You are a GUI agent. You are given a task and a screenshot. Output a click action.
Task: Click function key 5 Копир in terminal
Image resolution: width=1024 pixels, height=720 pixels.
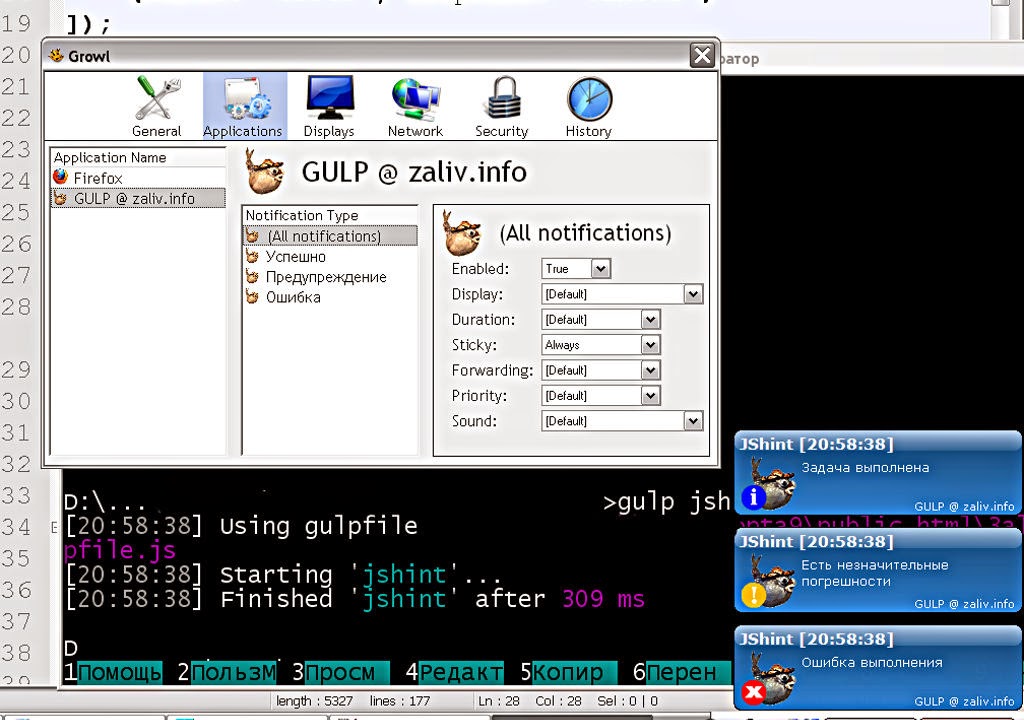coord(568,672)
